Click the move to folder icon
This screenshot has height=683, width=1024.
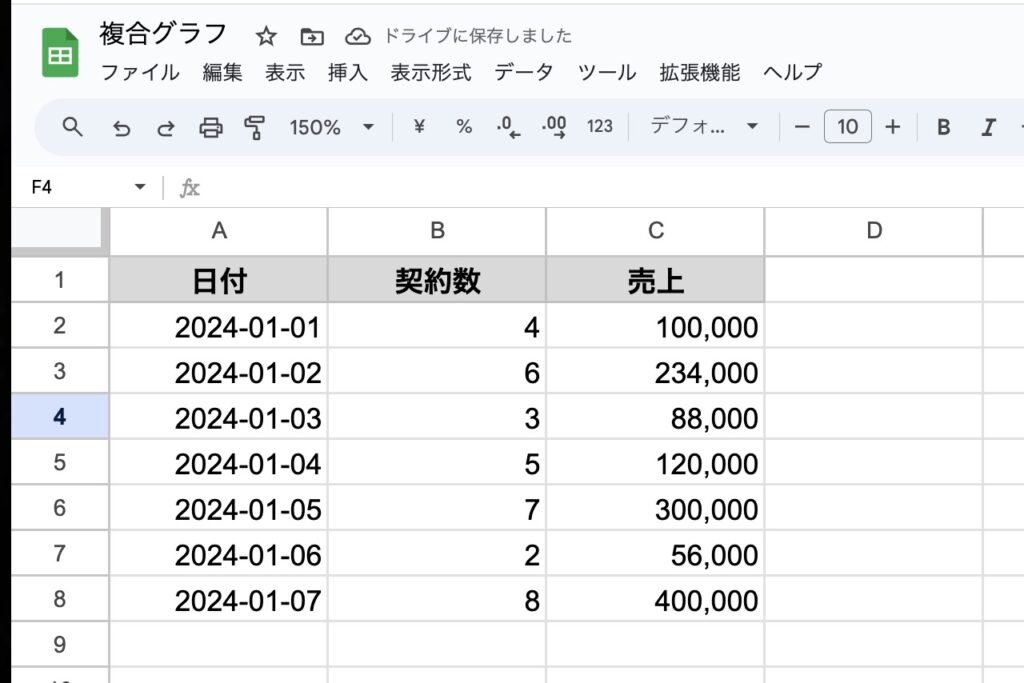pos(312,37)
